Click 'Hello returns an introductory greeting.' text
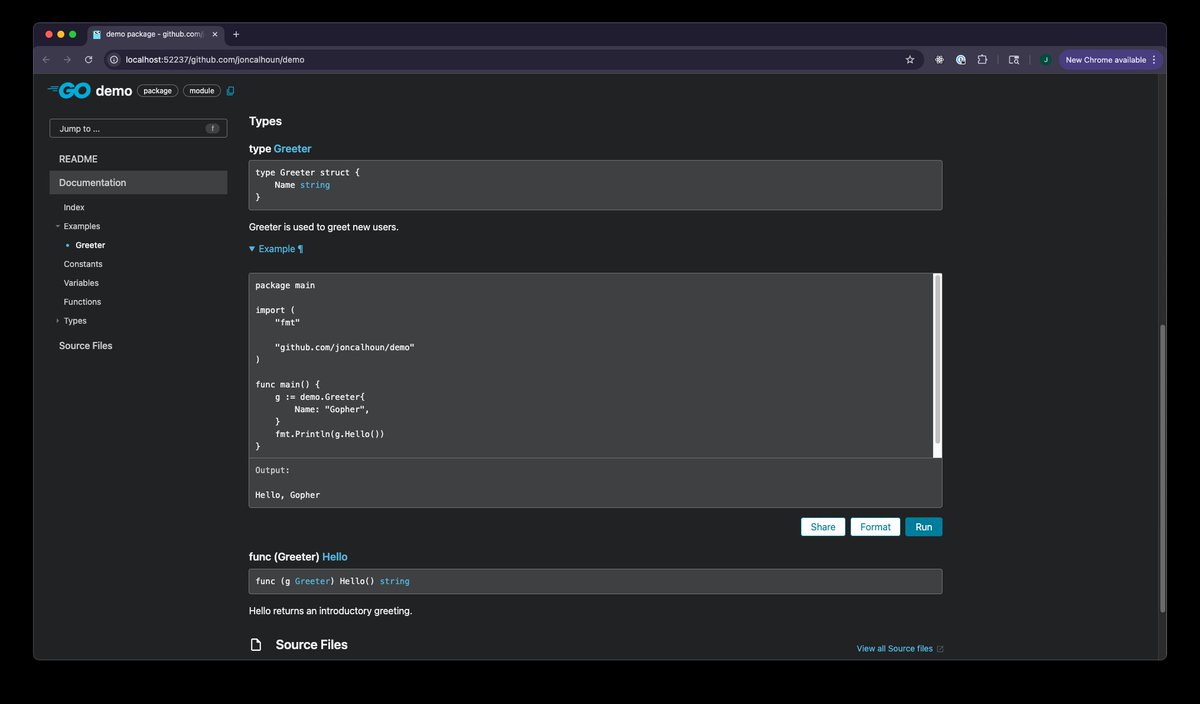Image resolution: width=1200 pixels, height=704 pixels. click(x=330, y=611)
